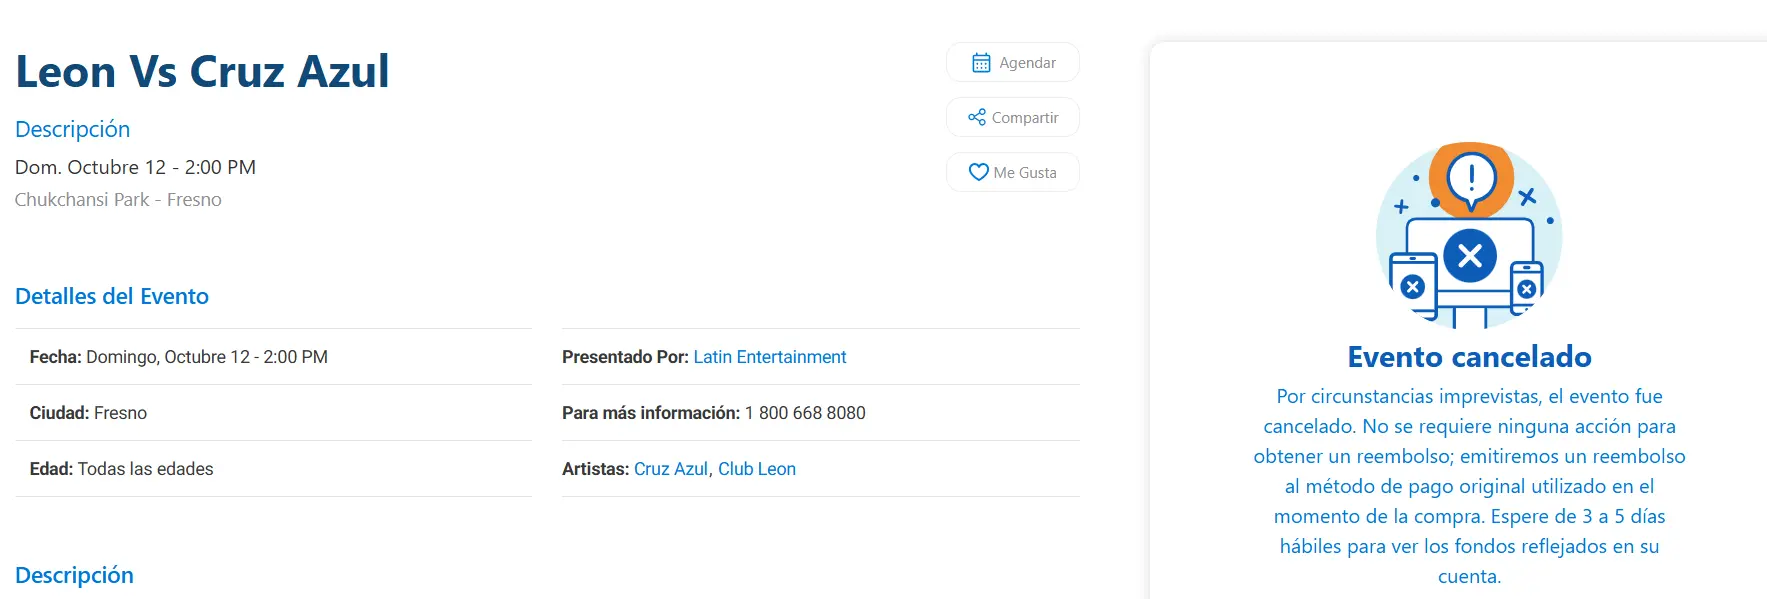Click the Leon Vs Cruz Azul title
This screenshot has width=1767, height=599.
(x=202, y=72)
